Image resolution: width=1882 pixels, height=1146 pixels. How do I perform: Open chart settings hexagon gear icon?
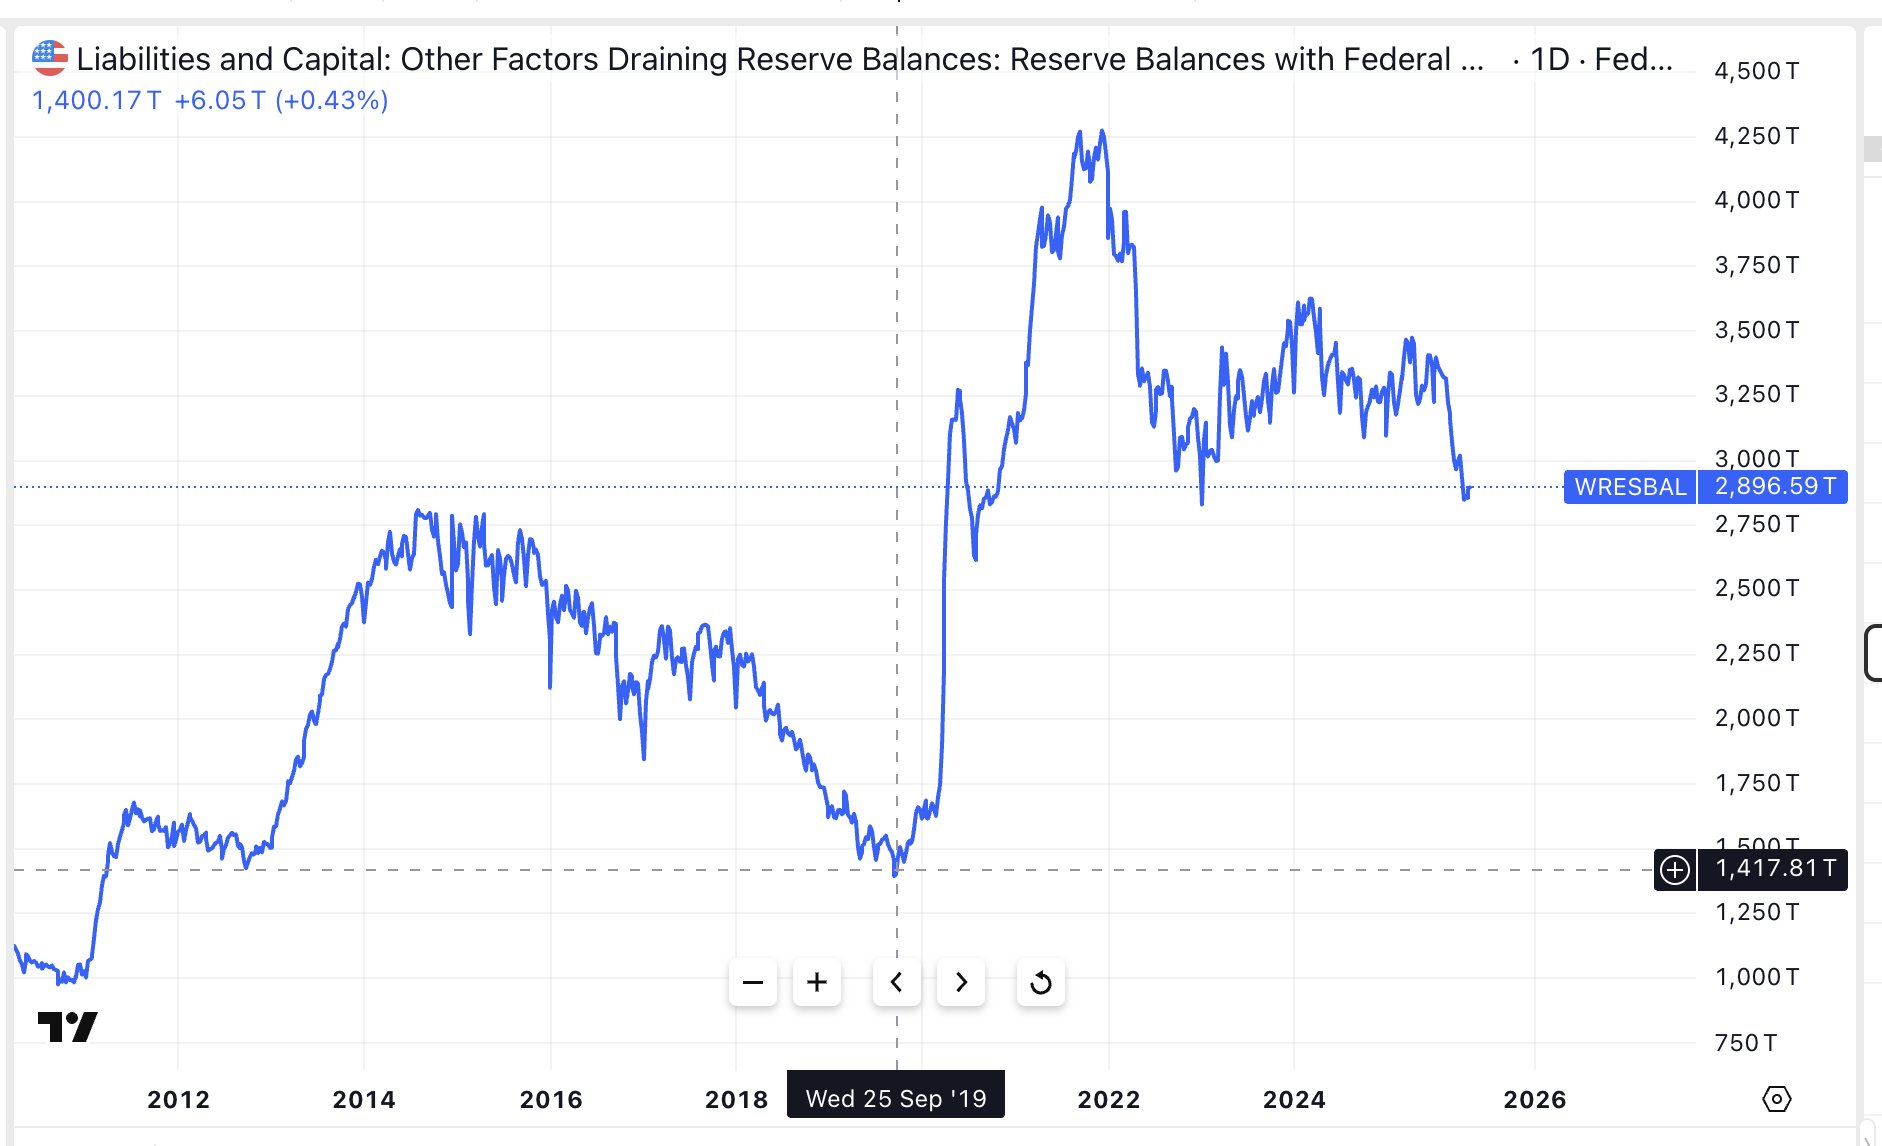point(1776,1099)
